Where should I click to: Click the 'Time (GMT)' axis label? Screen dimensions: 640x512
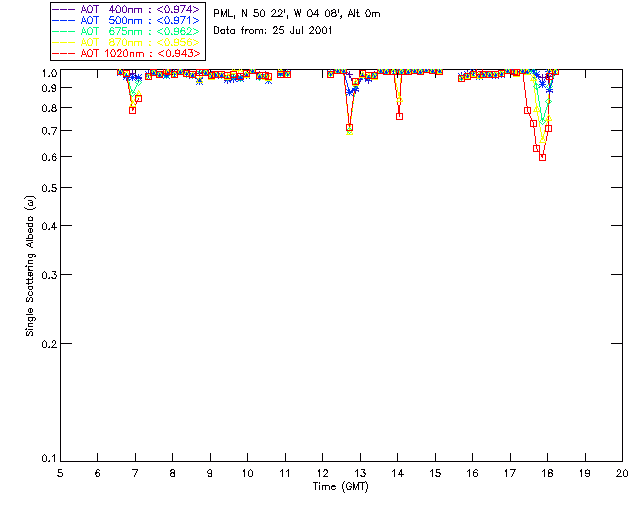click(341, 487)
